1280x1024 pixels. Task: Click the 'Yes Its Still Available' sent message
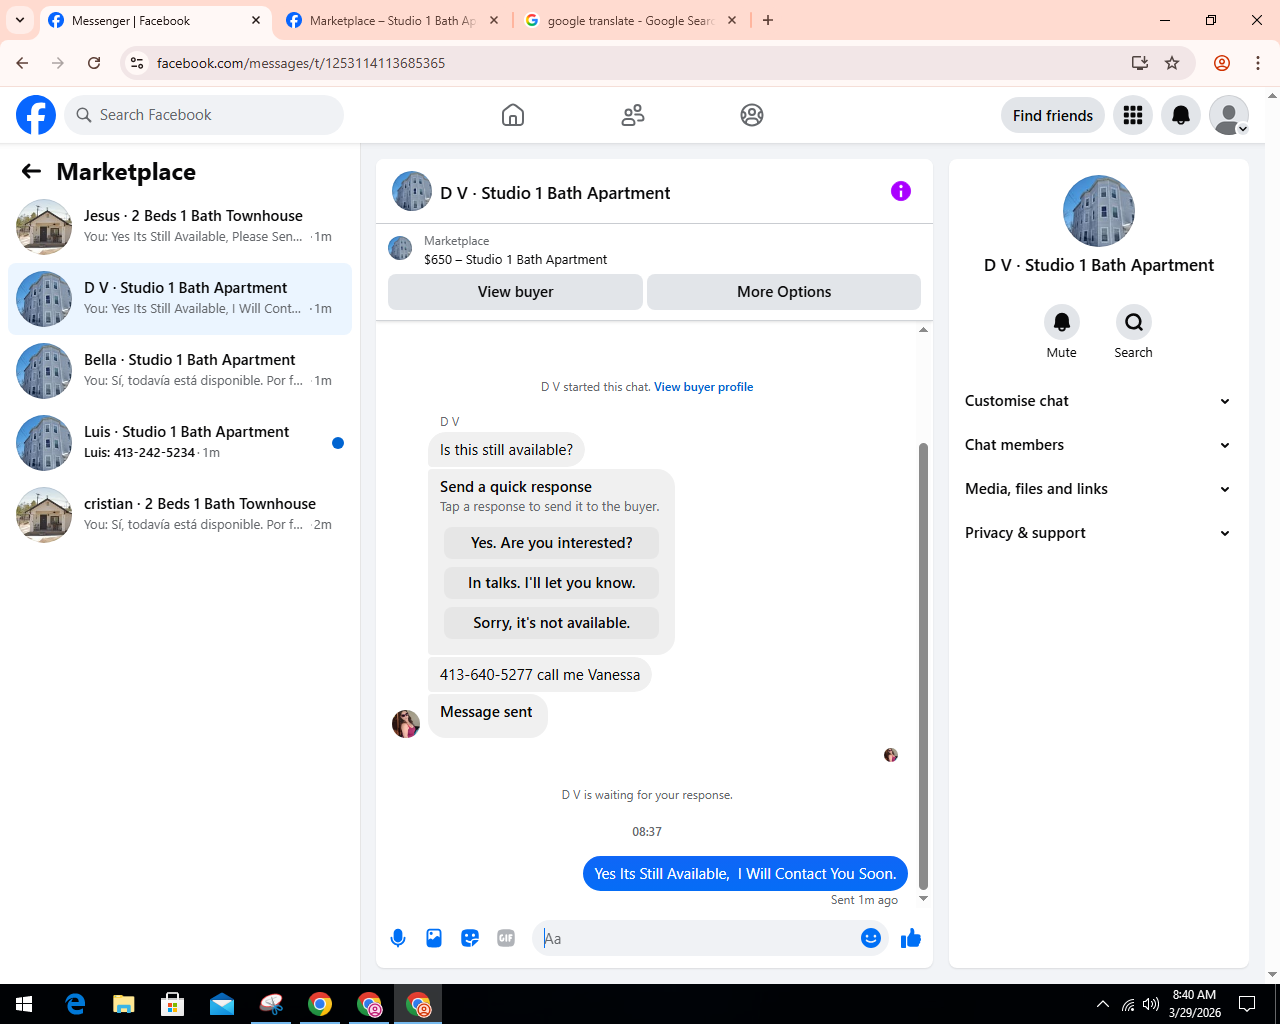[x=745, y=874]
